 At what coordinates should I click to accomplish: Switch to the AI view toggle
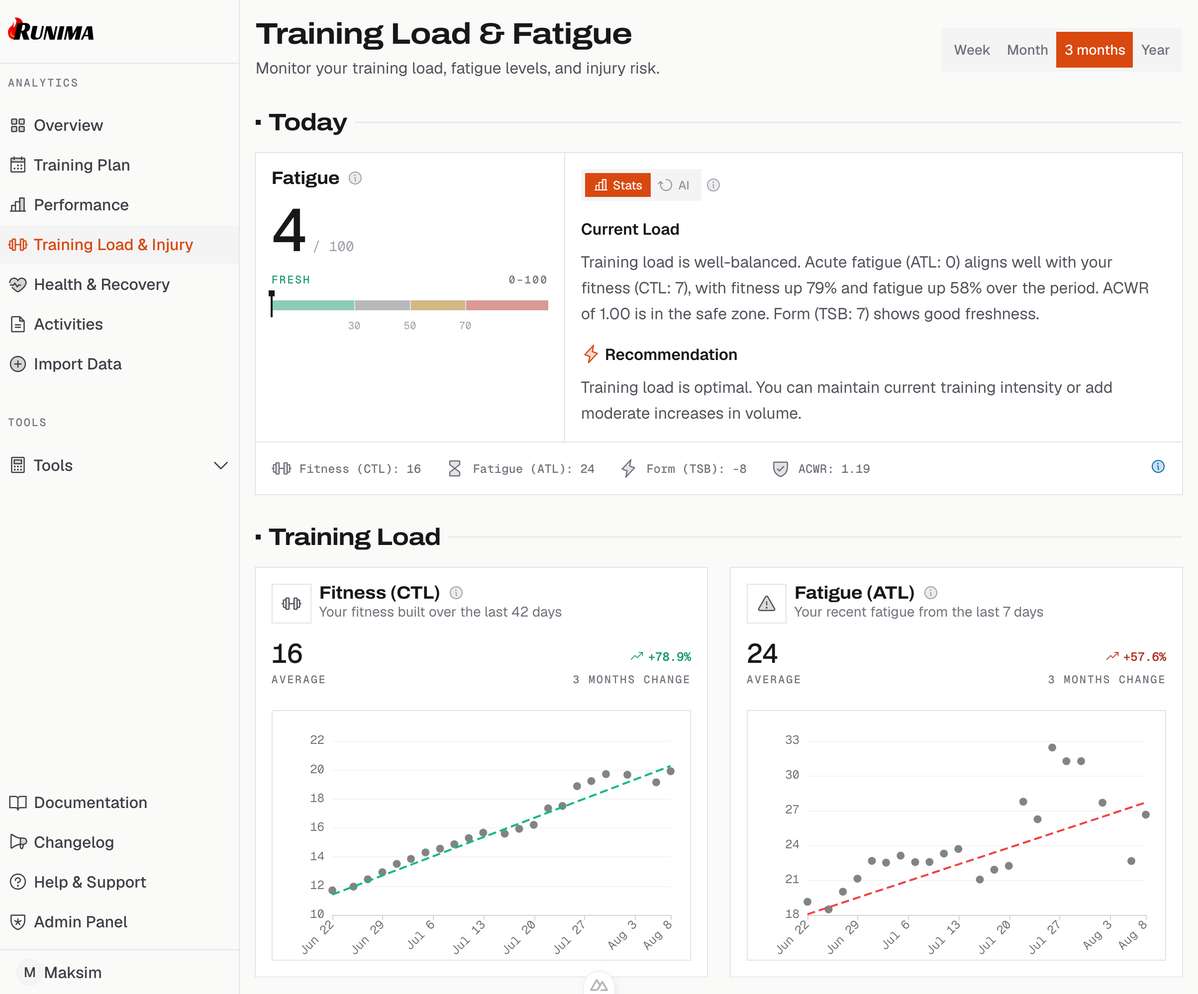point(674,185)
